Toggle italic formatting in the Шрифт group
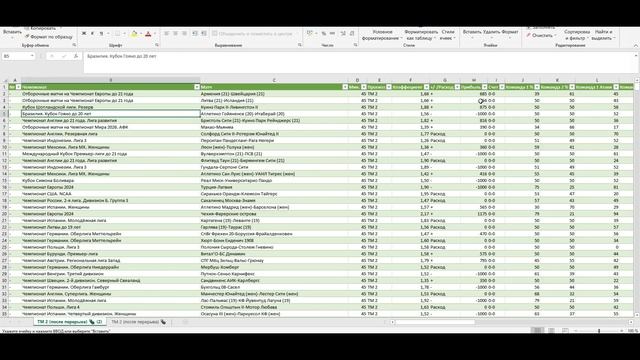The height and width of the screenshot is (360, 640). point(92,33)
